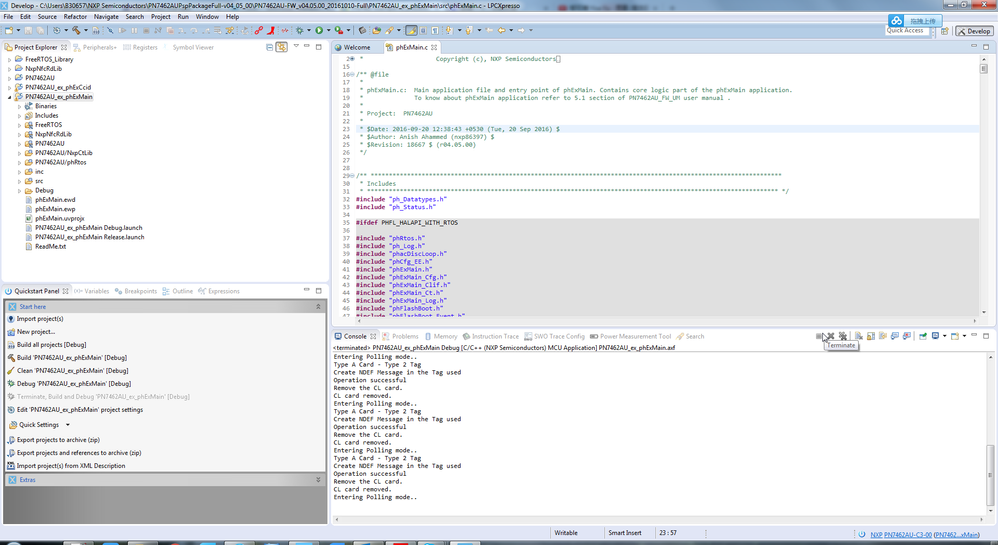Screen dimensions: 998x545
Task: Collapse the 'Start here' section
Action: tap(318, 307)
